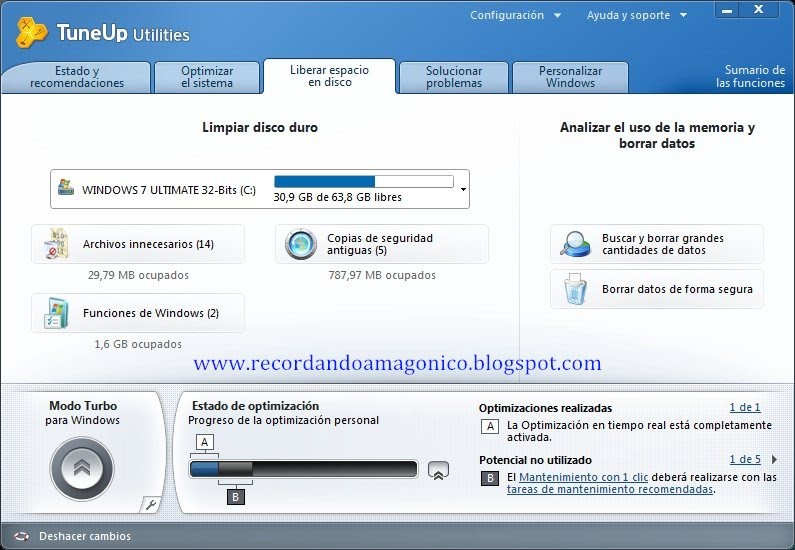Click the B badge beside Potencial no utilizado text
This screenshot has height=550, width=795.
click(490, 478)
